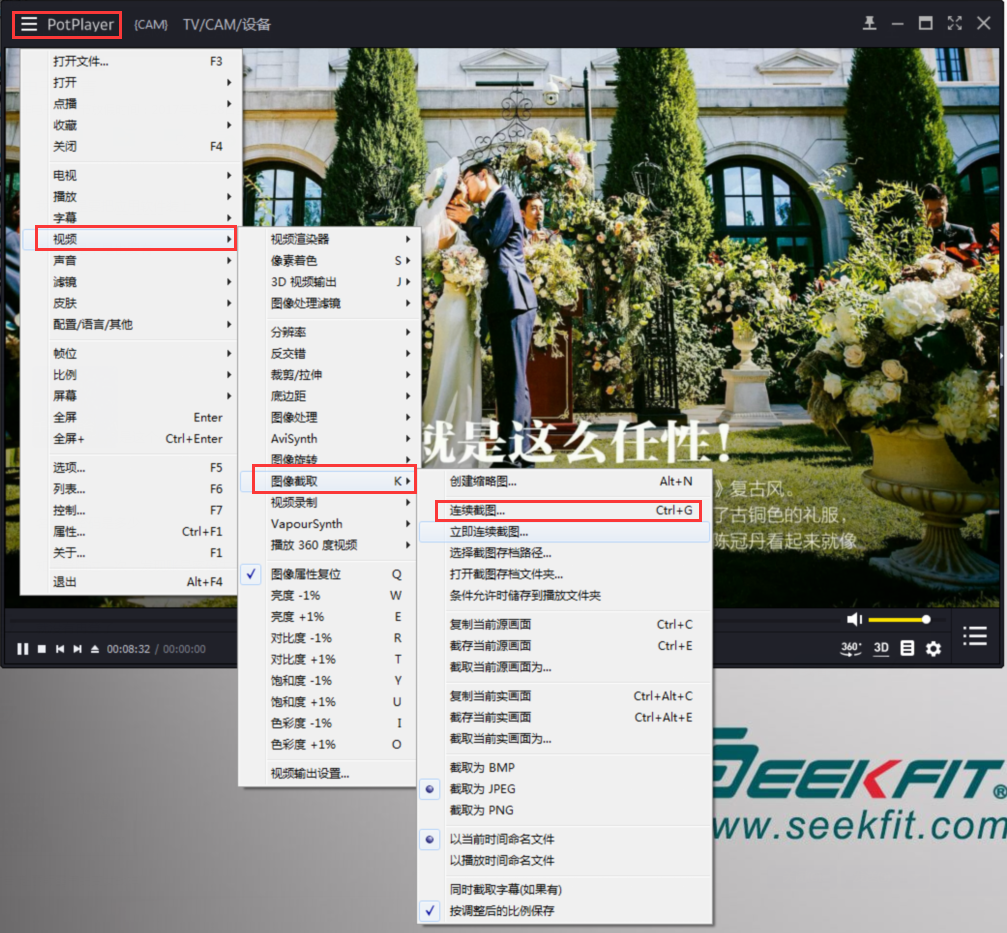Select the 截取为 PNG radio option

point(482,810)
